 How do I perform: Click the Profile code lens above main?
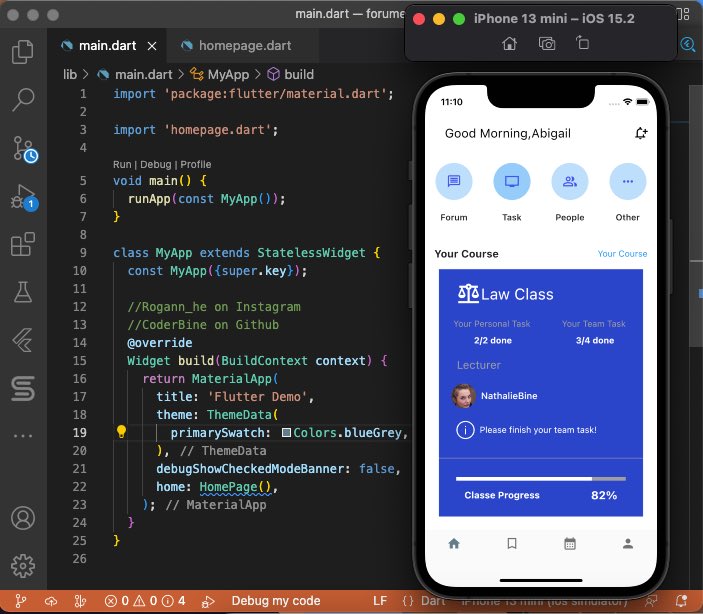tap(195, 164)
